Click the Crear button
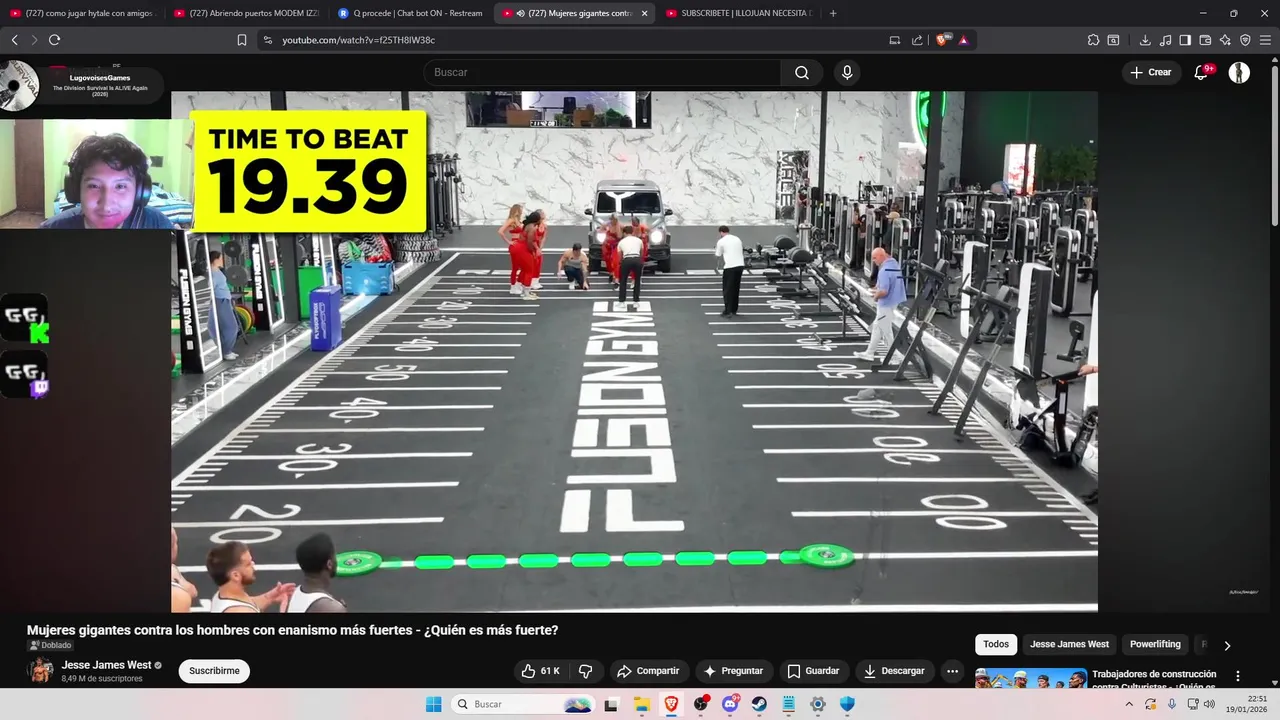 pyautogui.click(x=1151, y=72)
